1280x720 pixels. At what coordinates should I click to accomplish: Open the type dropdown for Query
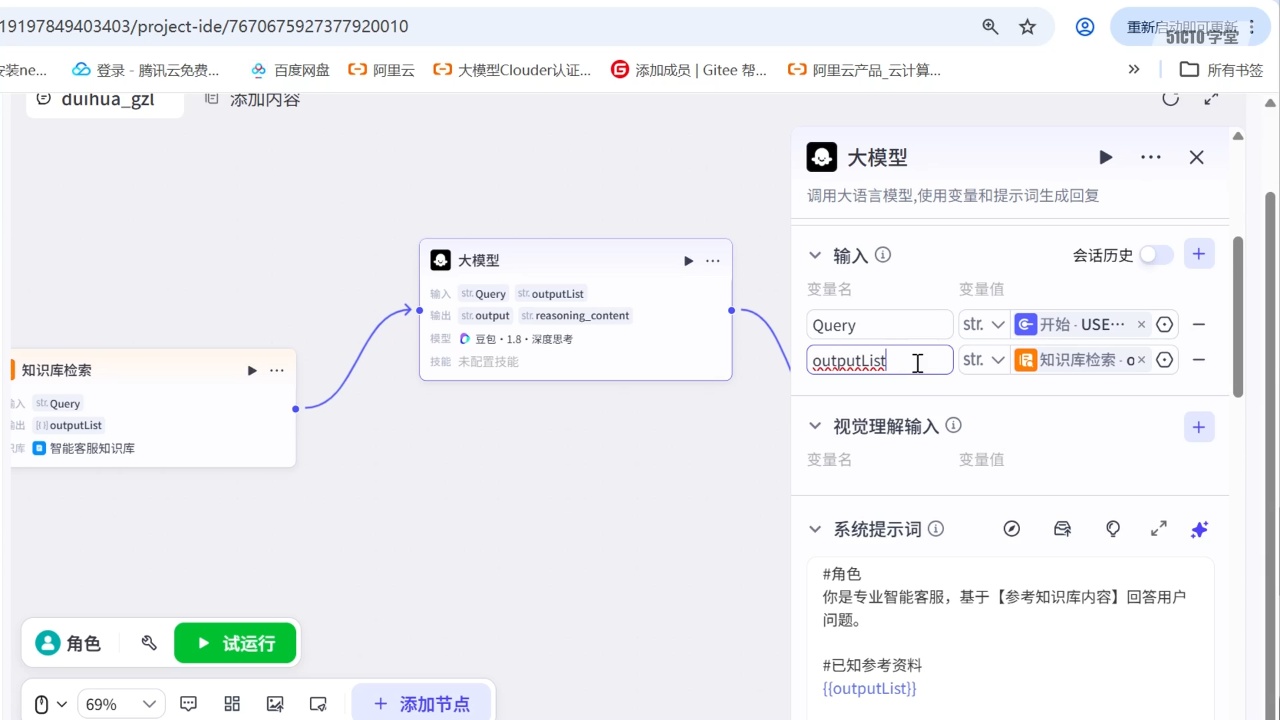tap(984, 325)
